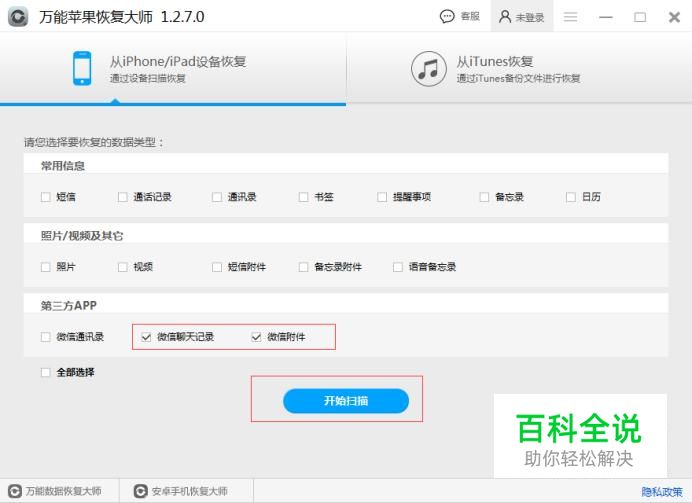692x503 pixels.
Task: Uncheck the 微信附件 checkbox
Action: pos(256,337)
